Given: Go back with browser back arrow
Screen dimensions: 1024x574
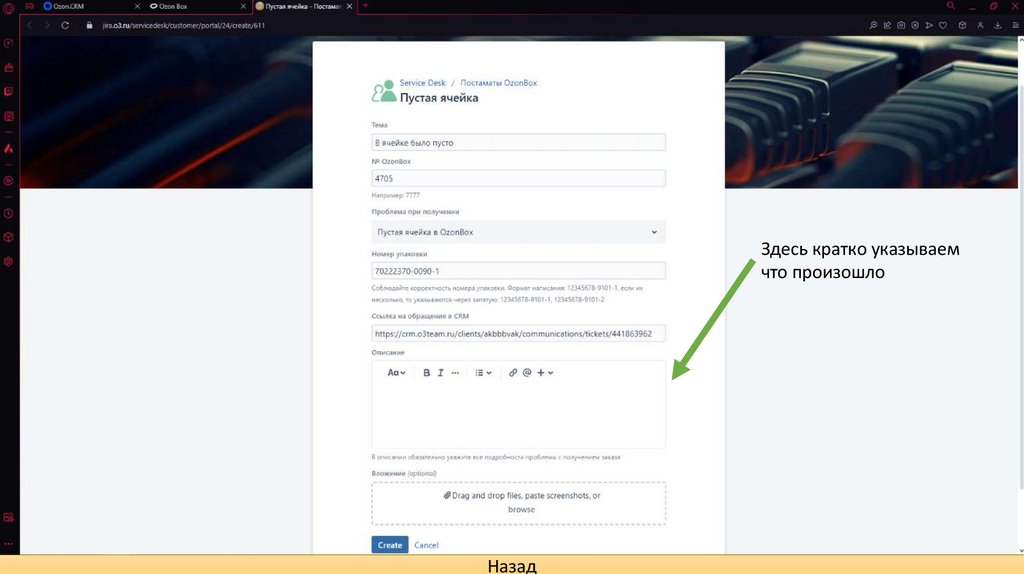Looking at the screenshot, I should (29, 25).
